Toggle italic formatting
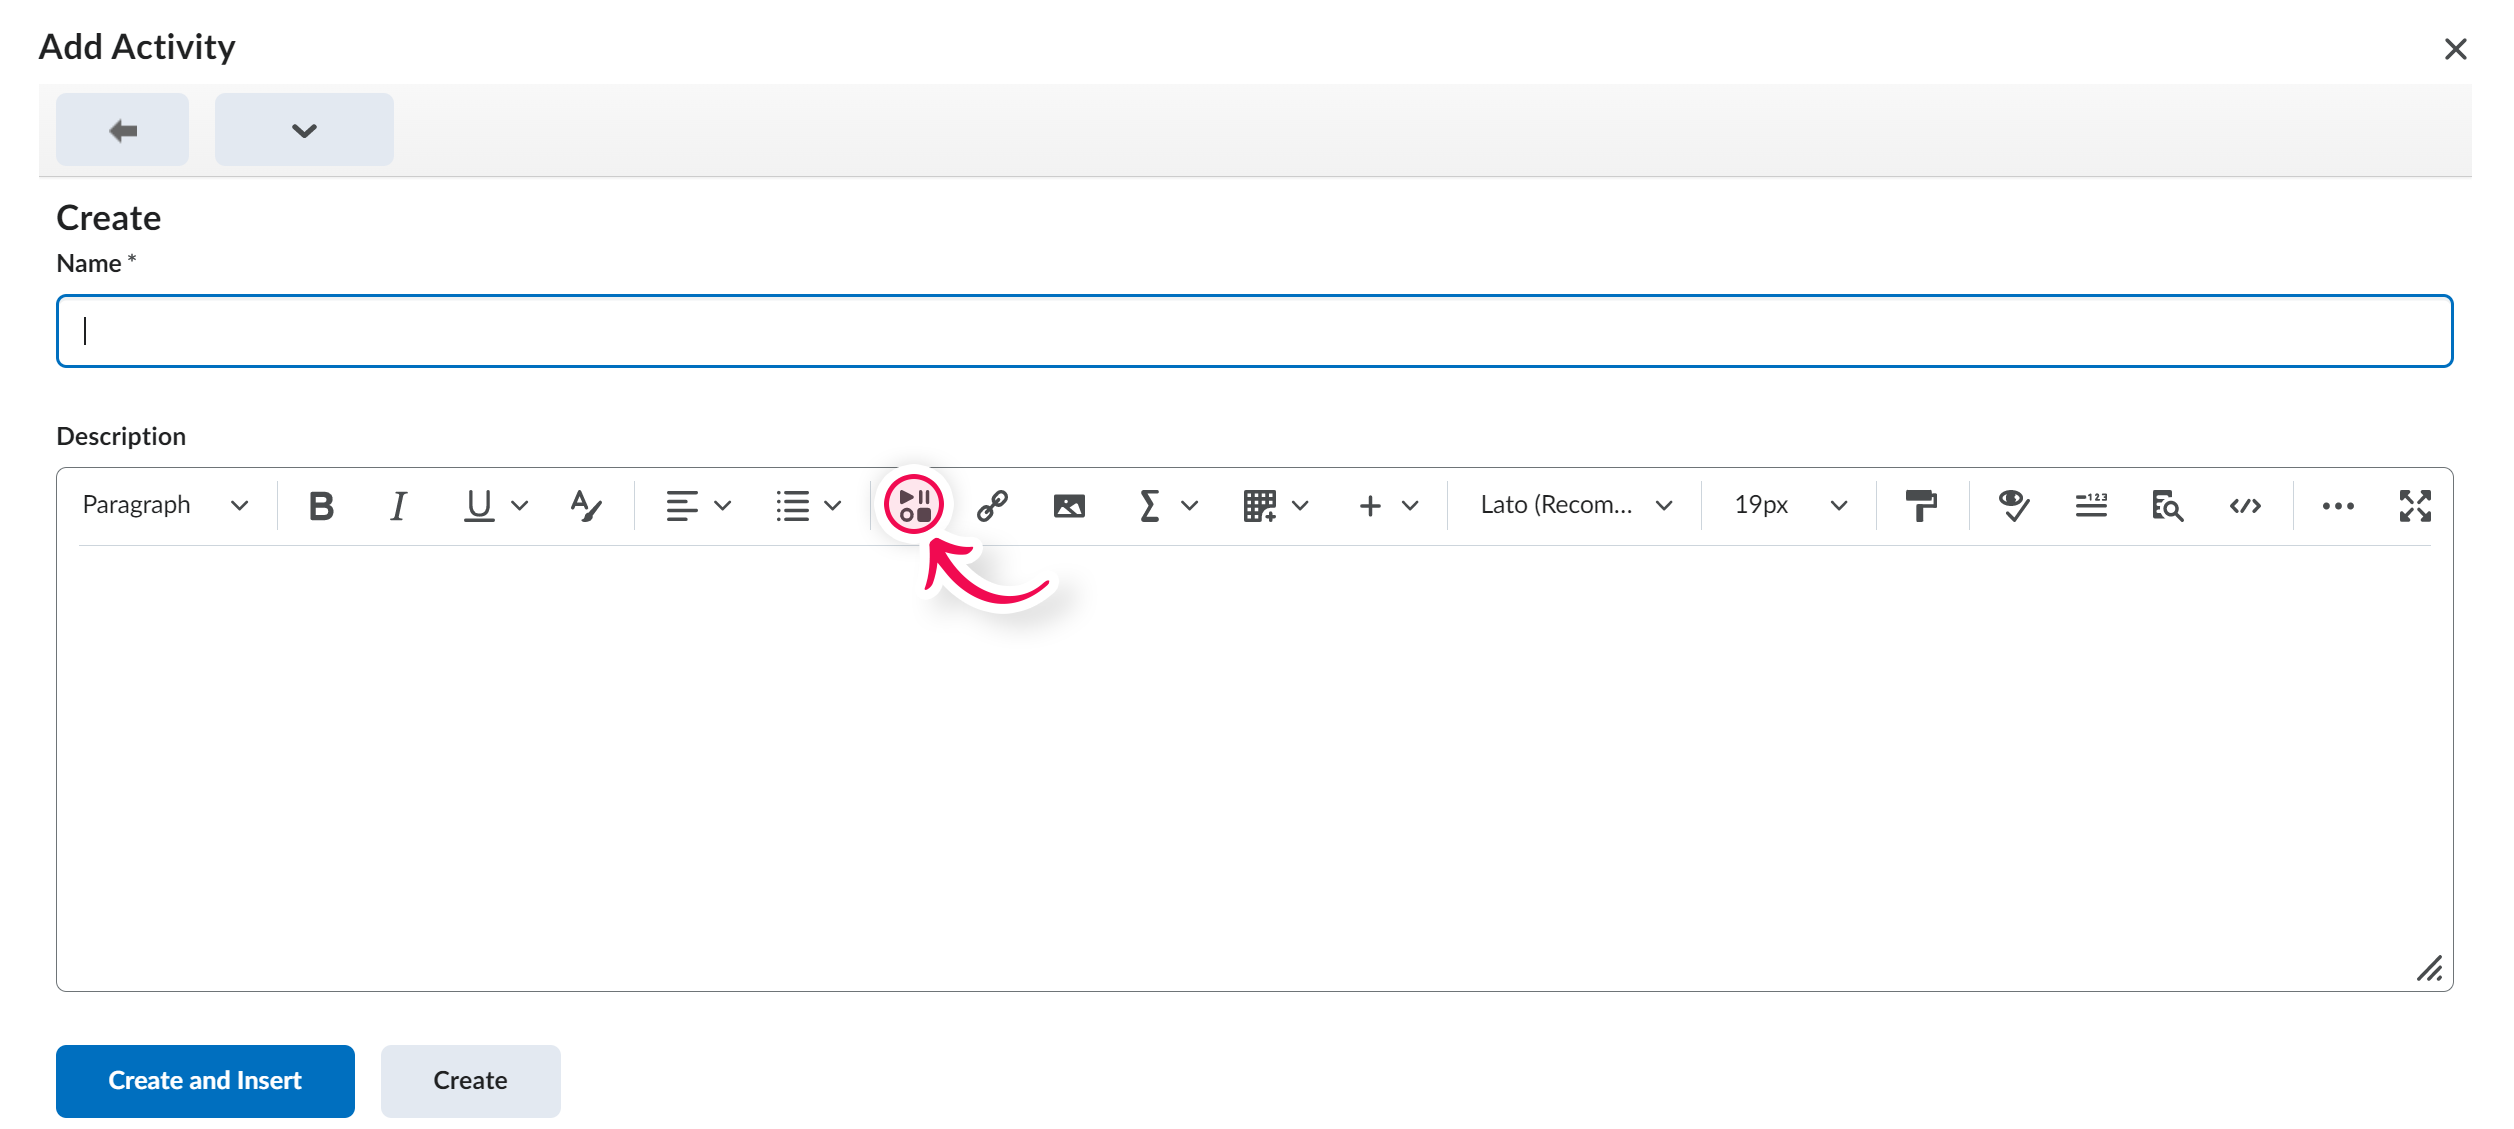The image size is (2514, 1129). tap(398, 505)
